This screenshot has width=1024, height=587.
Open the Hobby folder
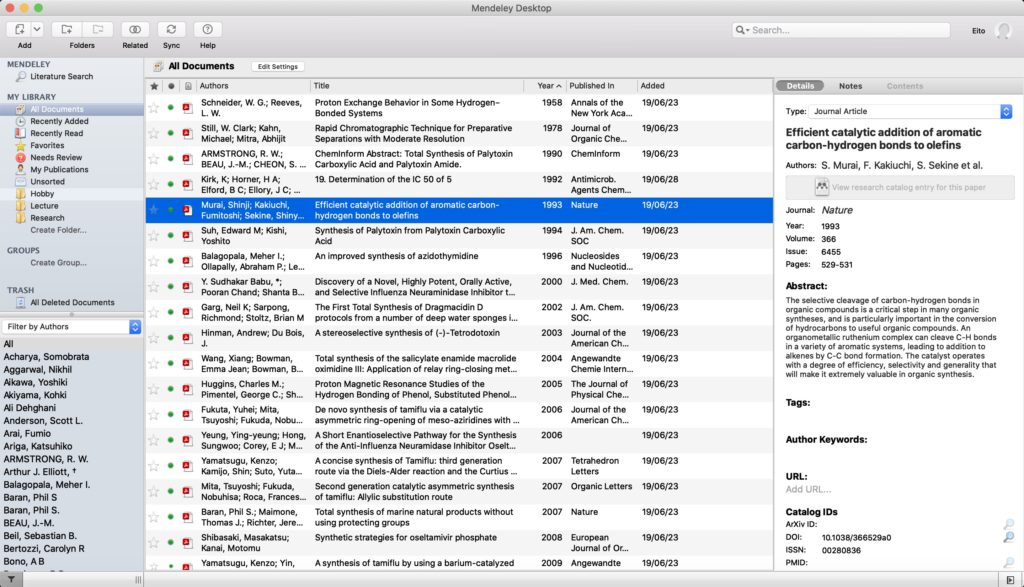(42, 194)
